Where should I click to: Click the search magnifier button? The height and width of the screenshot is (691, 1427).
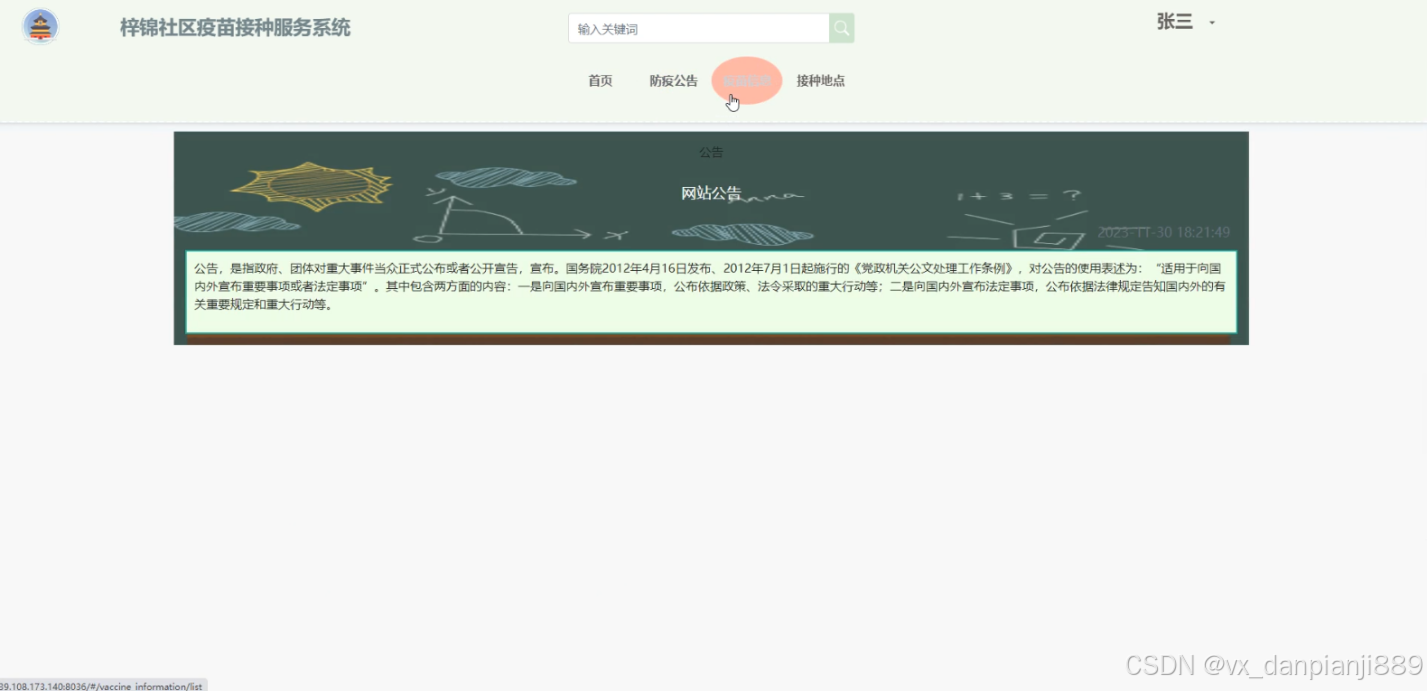842,29
